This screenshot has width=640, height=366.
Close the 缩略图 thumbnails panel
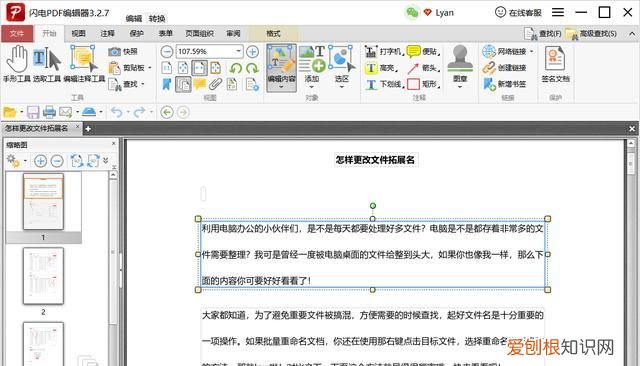click(113, 144)
